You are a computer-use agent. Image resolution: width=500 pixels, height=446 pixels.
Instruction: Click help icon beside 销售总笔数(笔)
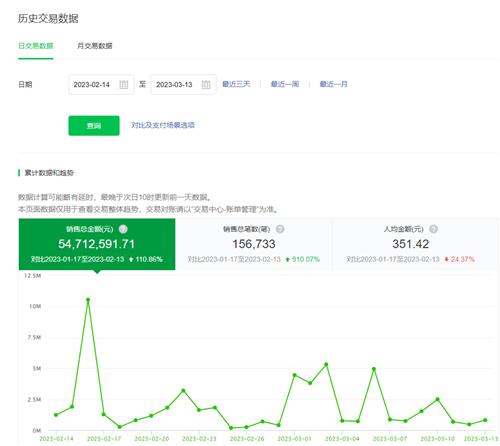pos(280,229)
